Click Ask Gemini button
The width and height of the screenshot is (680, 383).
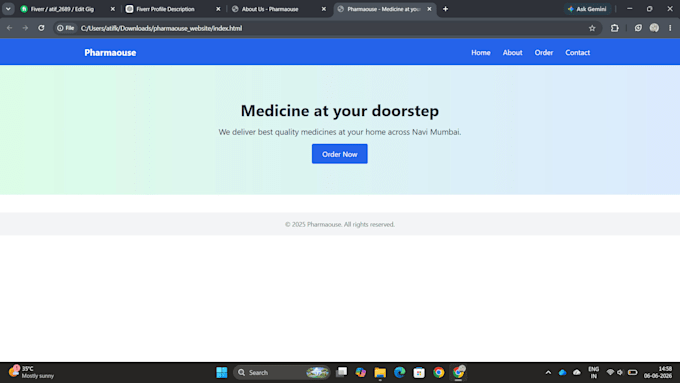587,9
